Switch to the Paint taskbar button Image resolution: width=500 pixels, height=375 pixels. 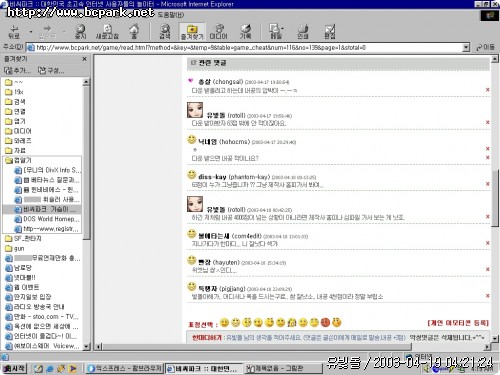coord(283,368)
